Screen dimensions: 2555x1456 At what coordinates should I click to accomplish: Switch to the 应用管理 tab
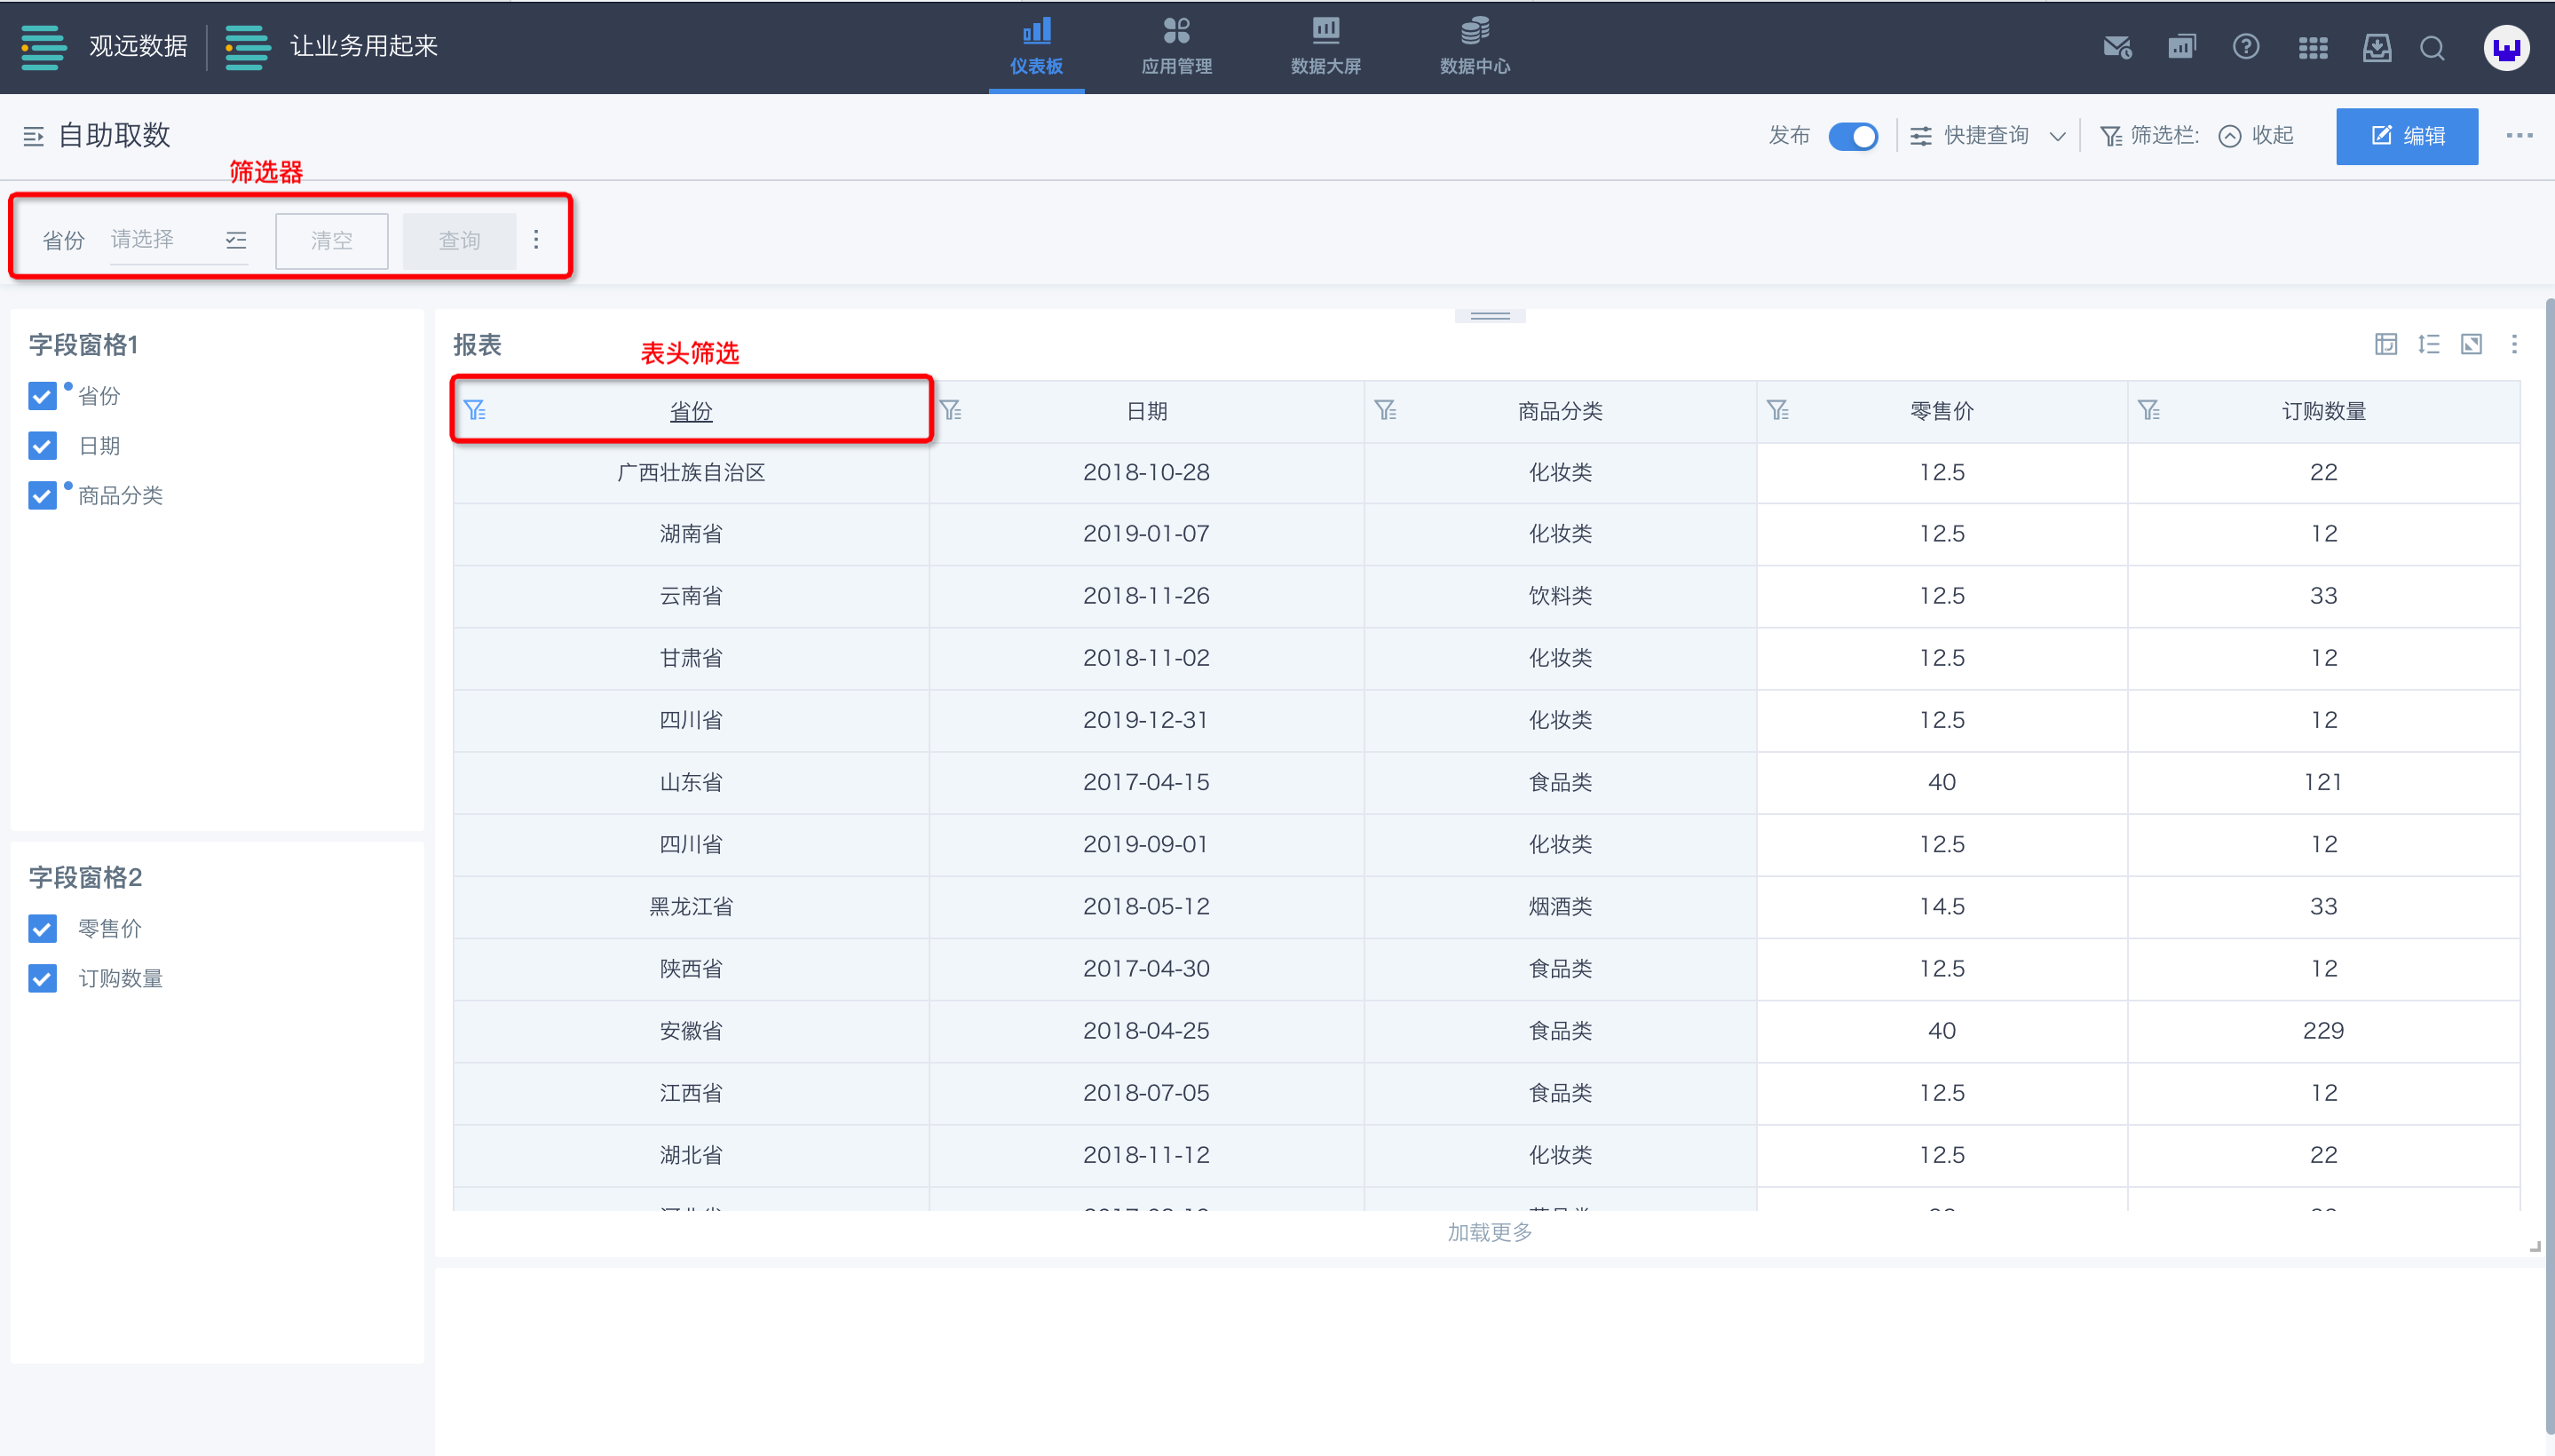pos(1176,47)
